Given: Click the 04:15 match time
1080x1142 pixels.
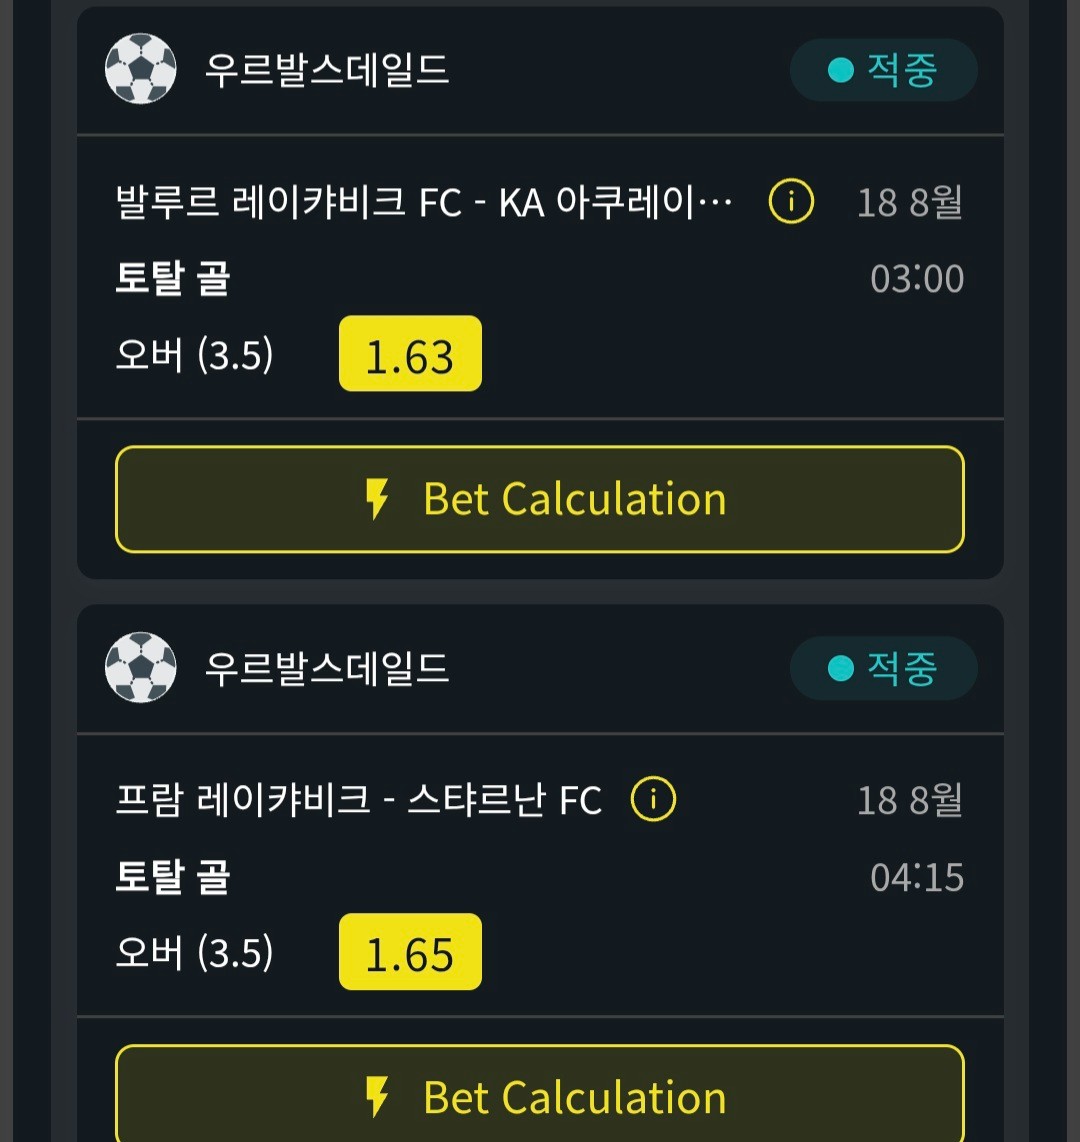Looking at the screenshot, I should click(917, 877).
